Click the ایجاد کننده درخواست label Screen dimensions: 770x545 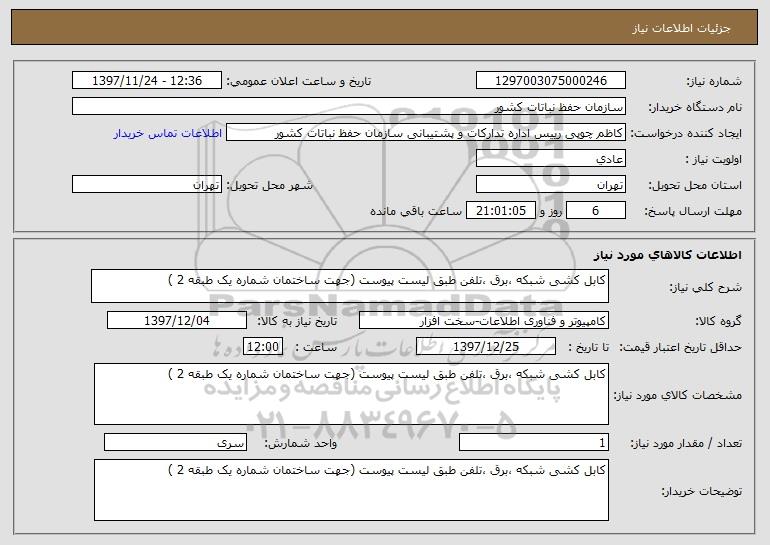click(x=686, y=133)
